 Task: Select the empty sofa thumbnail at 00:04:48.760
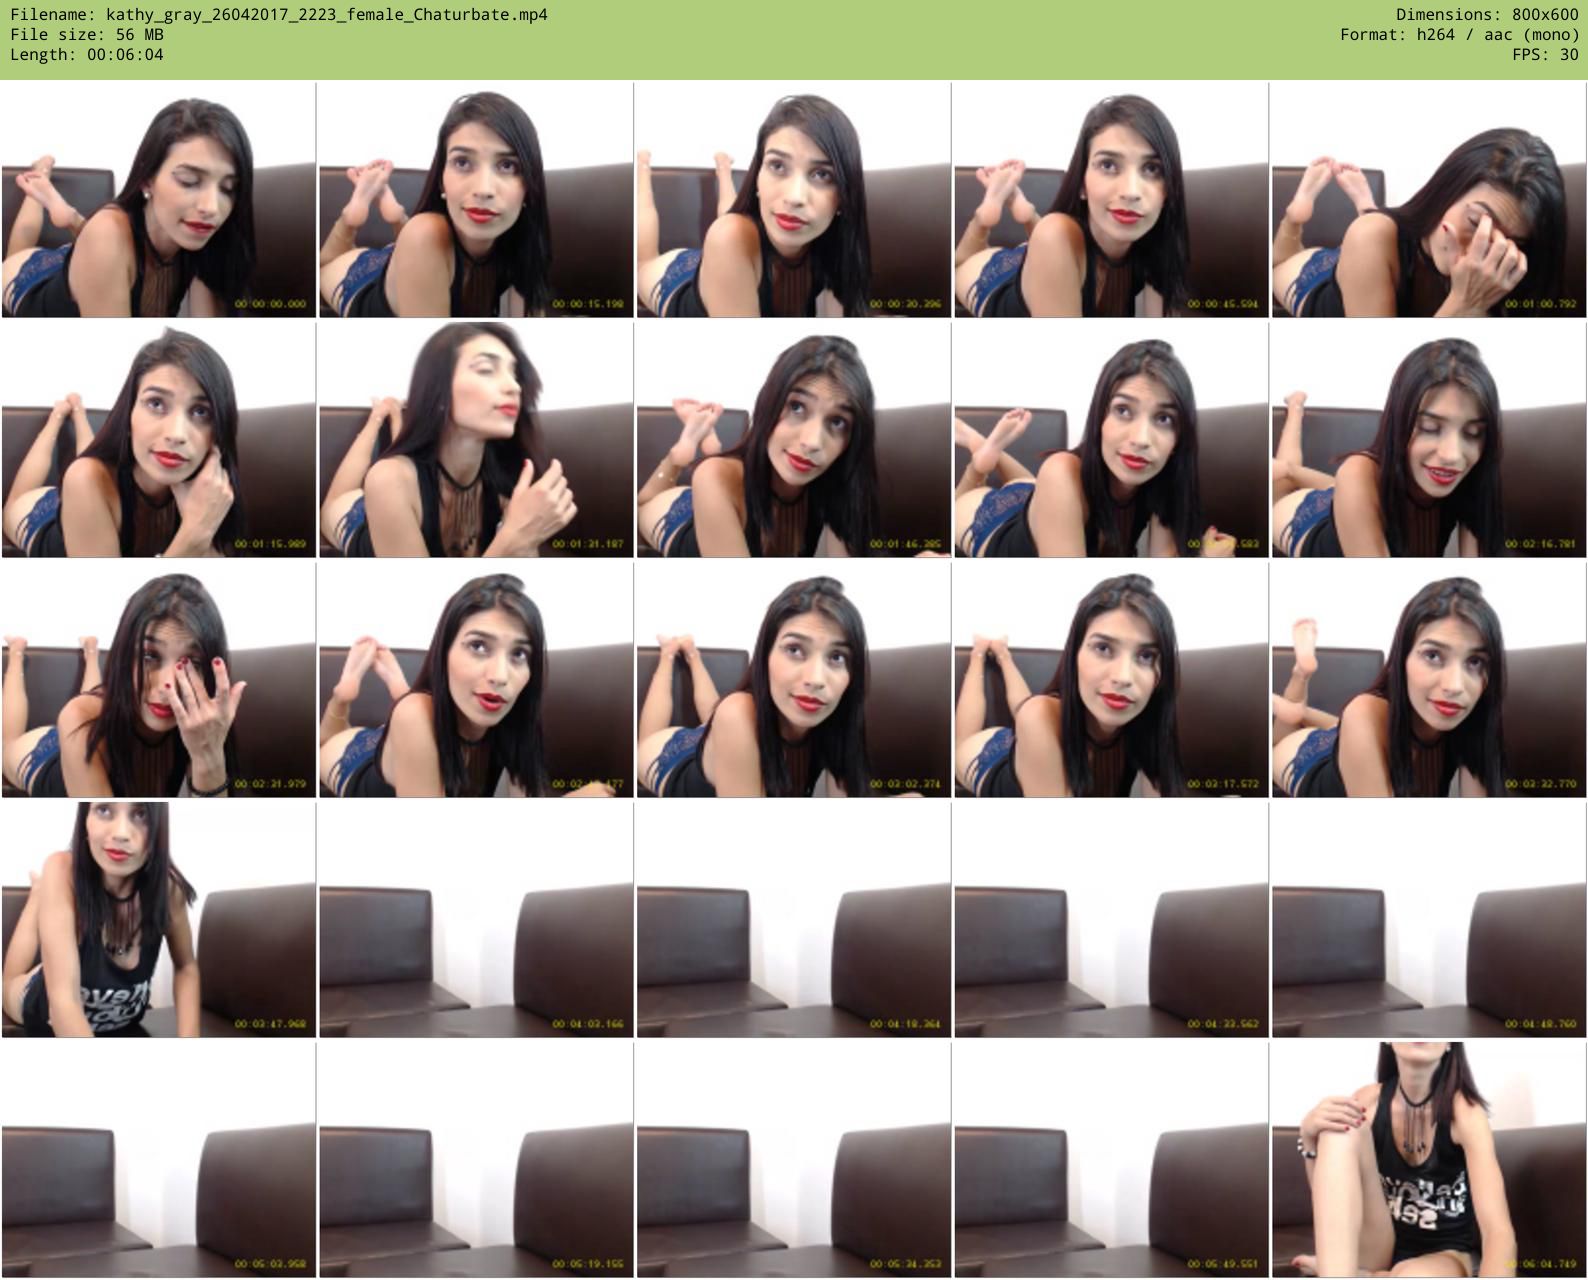(x=1429, y=920)
